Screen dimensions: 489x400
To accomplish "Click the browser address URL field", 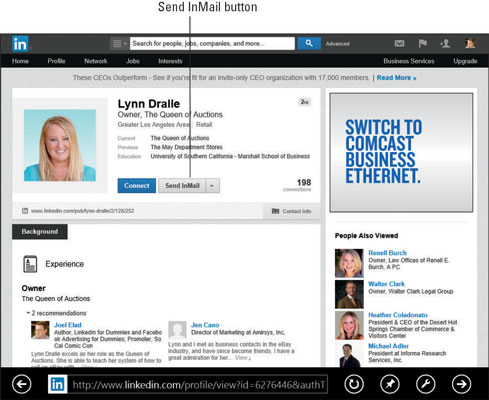I will click(x=198, y=384).
